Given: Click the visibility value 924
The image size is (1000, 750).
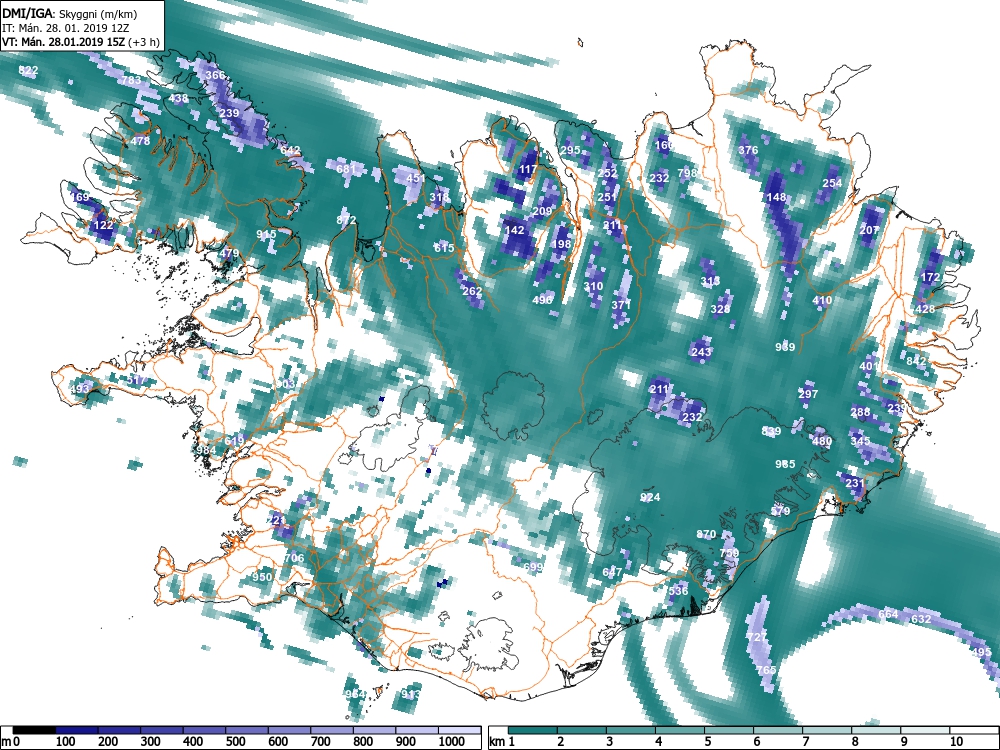Looking at the screenshot, I should point(650,497).
